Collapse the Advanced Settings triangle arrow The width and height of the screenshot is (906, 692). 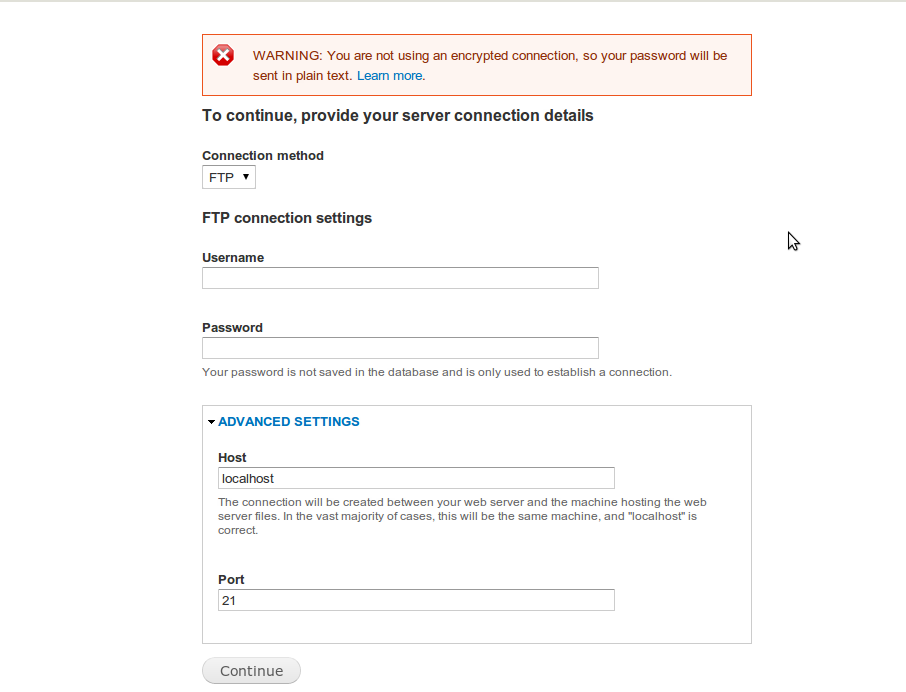click(212, 422)
